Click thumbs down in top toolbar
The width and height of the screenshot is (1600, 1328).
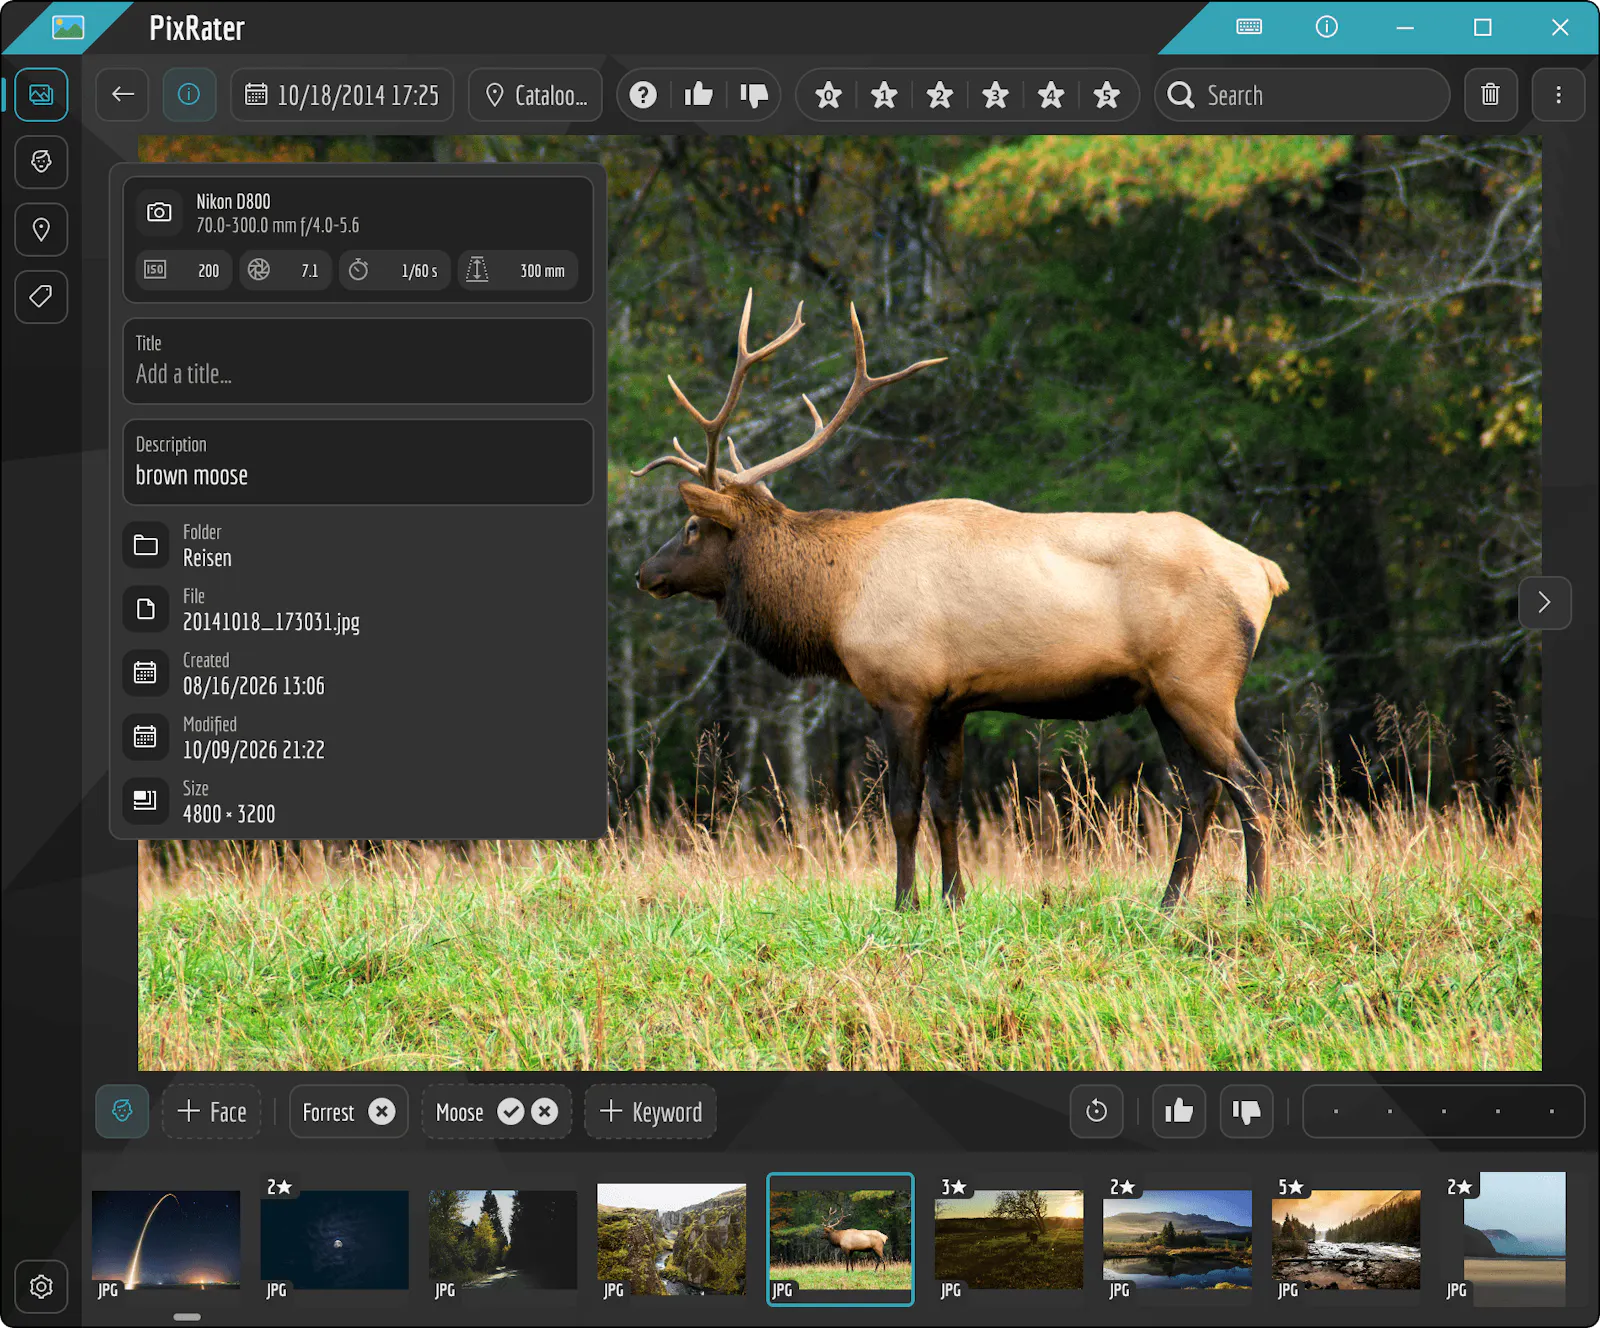[753, 95]
